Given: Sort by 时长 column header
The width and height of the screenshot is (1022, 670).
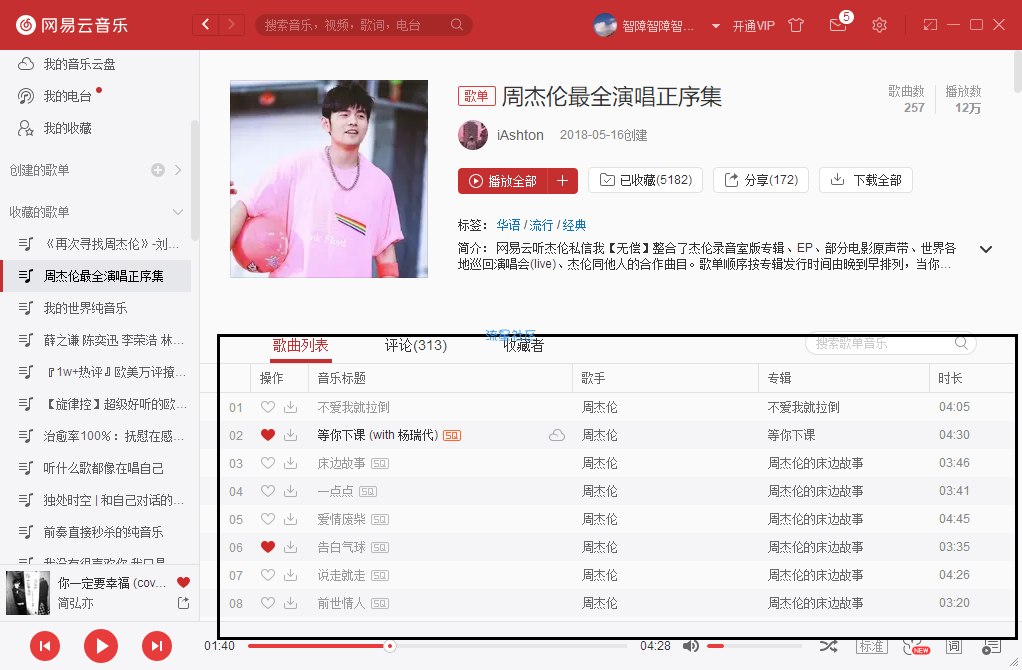Looking at the screenshot, I should (971, 378).
